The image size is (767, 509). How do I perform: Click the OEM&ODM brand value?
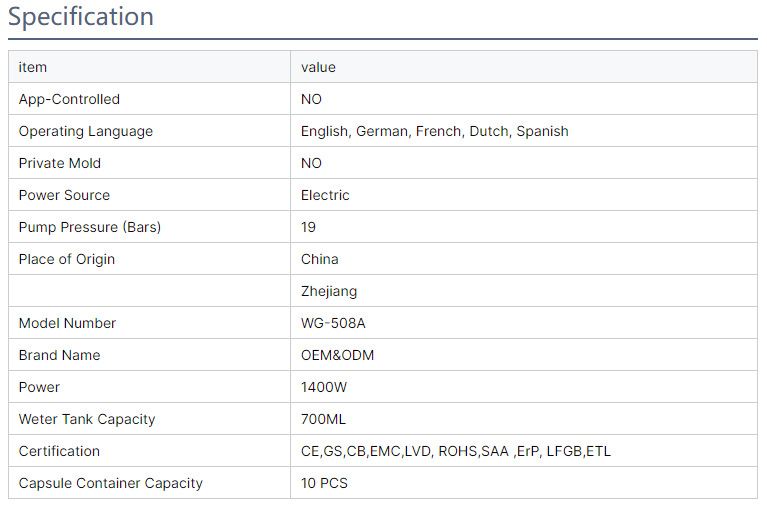338,355
